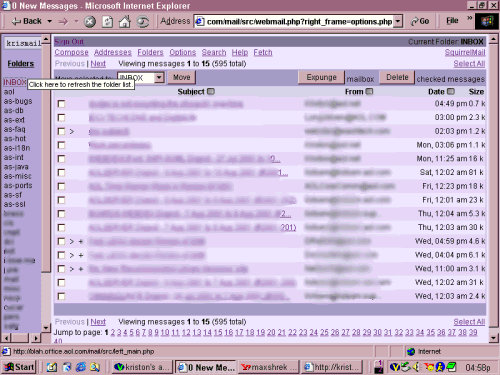500x375 pixels.
Task: Open the File menu
Action: pos(452,21)
